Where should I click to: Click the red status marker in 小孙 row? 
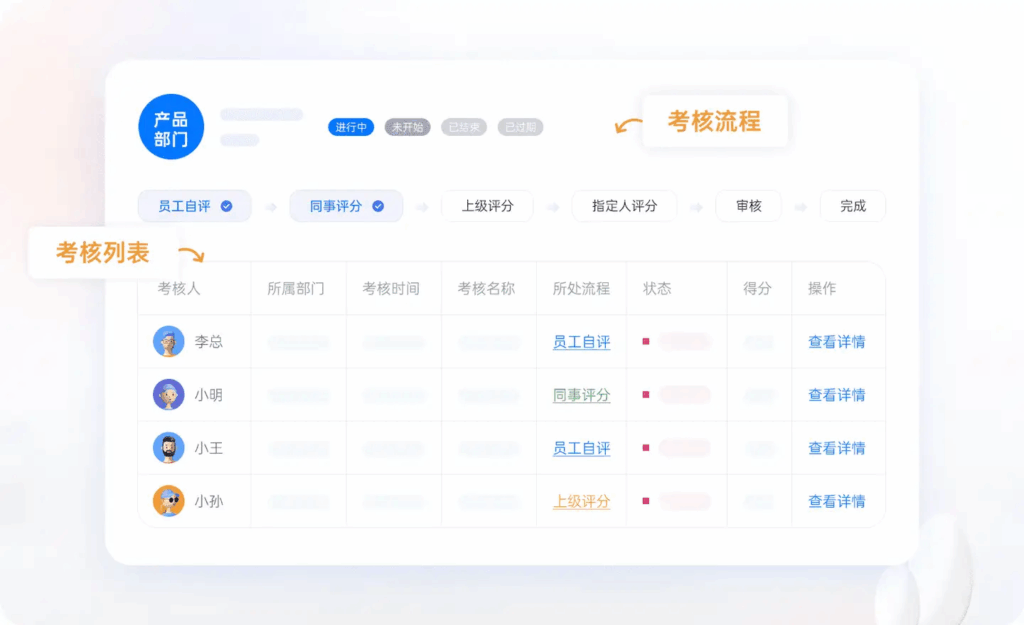[646, 501]
